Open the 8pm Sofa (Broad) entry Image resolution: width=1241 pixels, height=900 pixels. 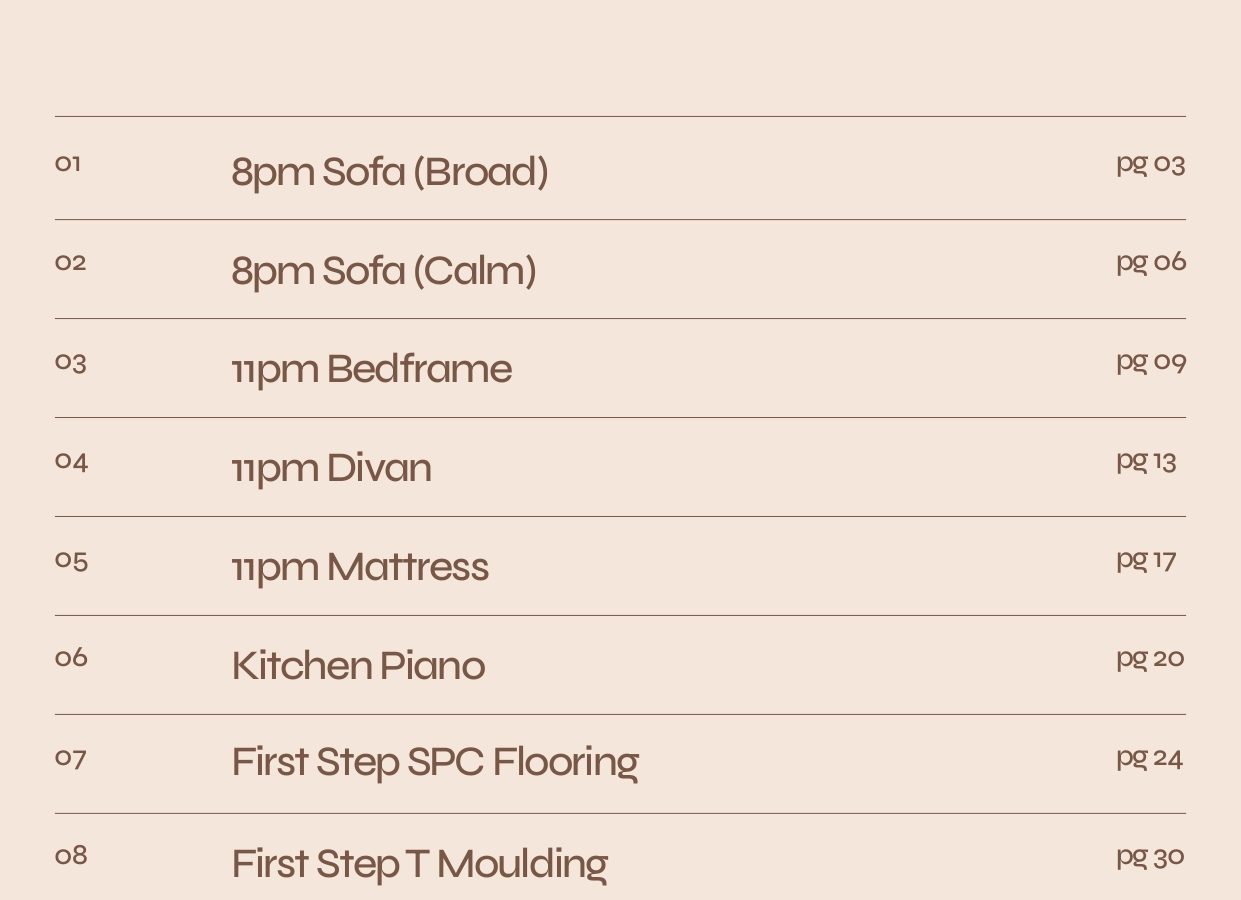[390, 172]
